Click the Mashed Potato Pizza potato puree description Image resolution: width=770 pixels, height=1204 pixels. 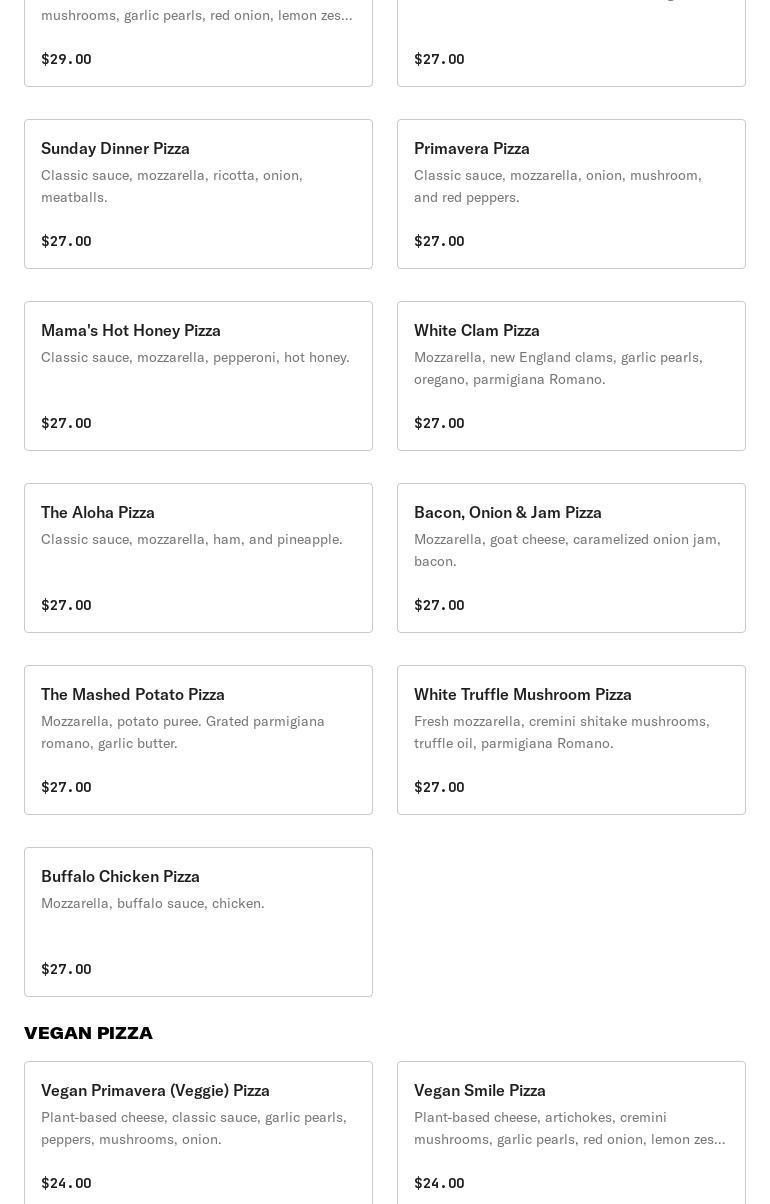183,732
